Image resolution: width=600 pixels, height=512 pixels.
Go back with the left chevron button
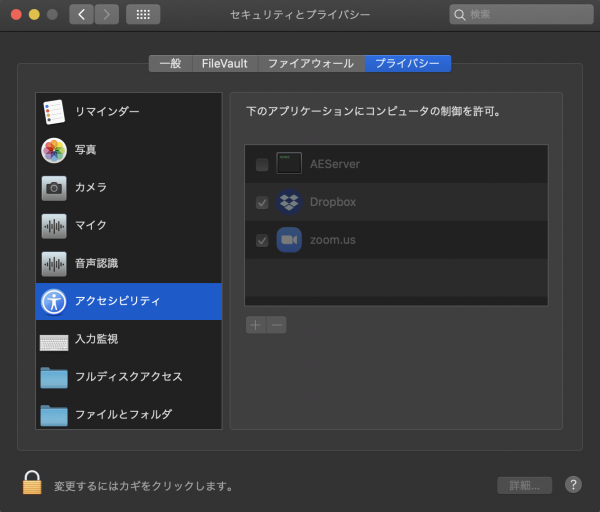[81, 15]
